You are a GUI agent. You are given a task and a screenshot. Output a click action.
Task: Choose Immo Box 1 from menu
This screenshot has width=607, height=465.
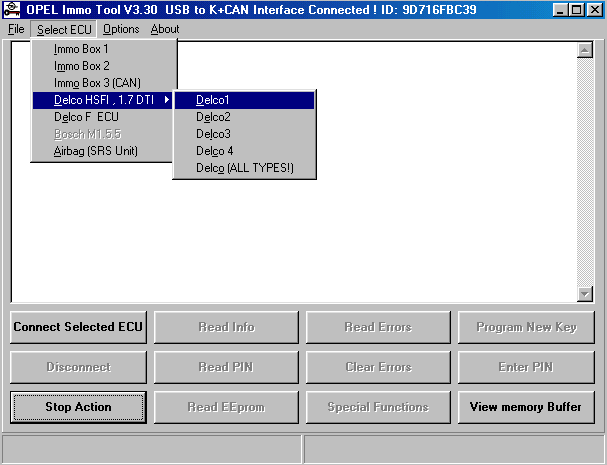[x=104, y=49]
